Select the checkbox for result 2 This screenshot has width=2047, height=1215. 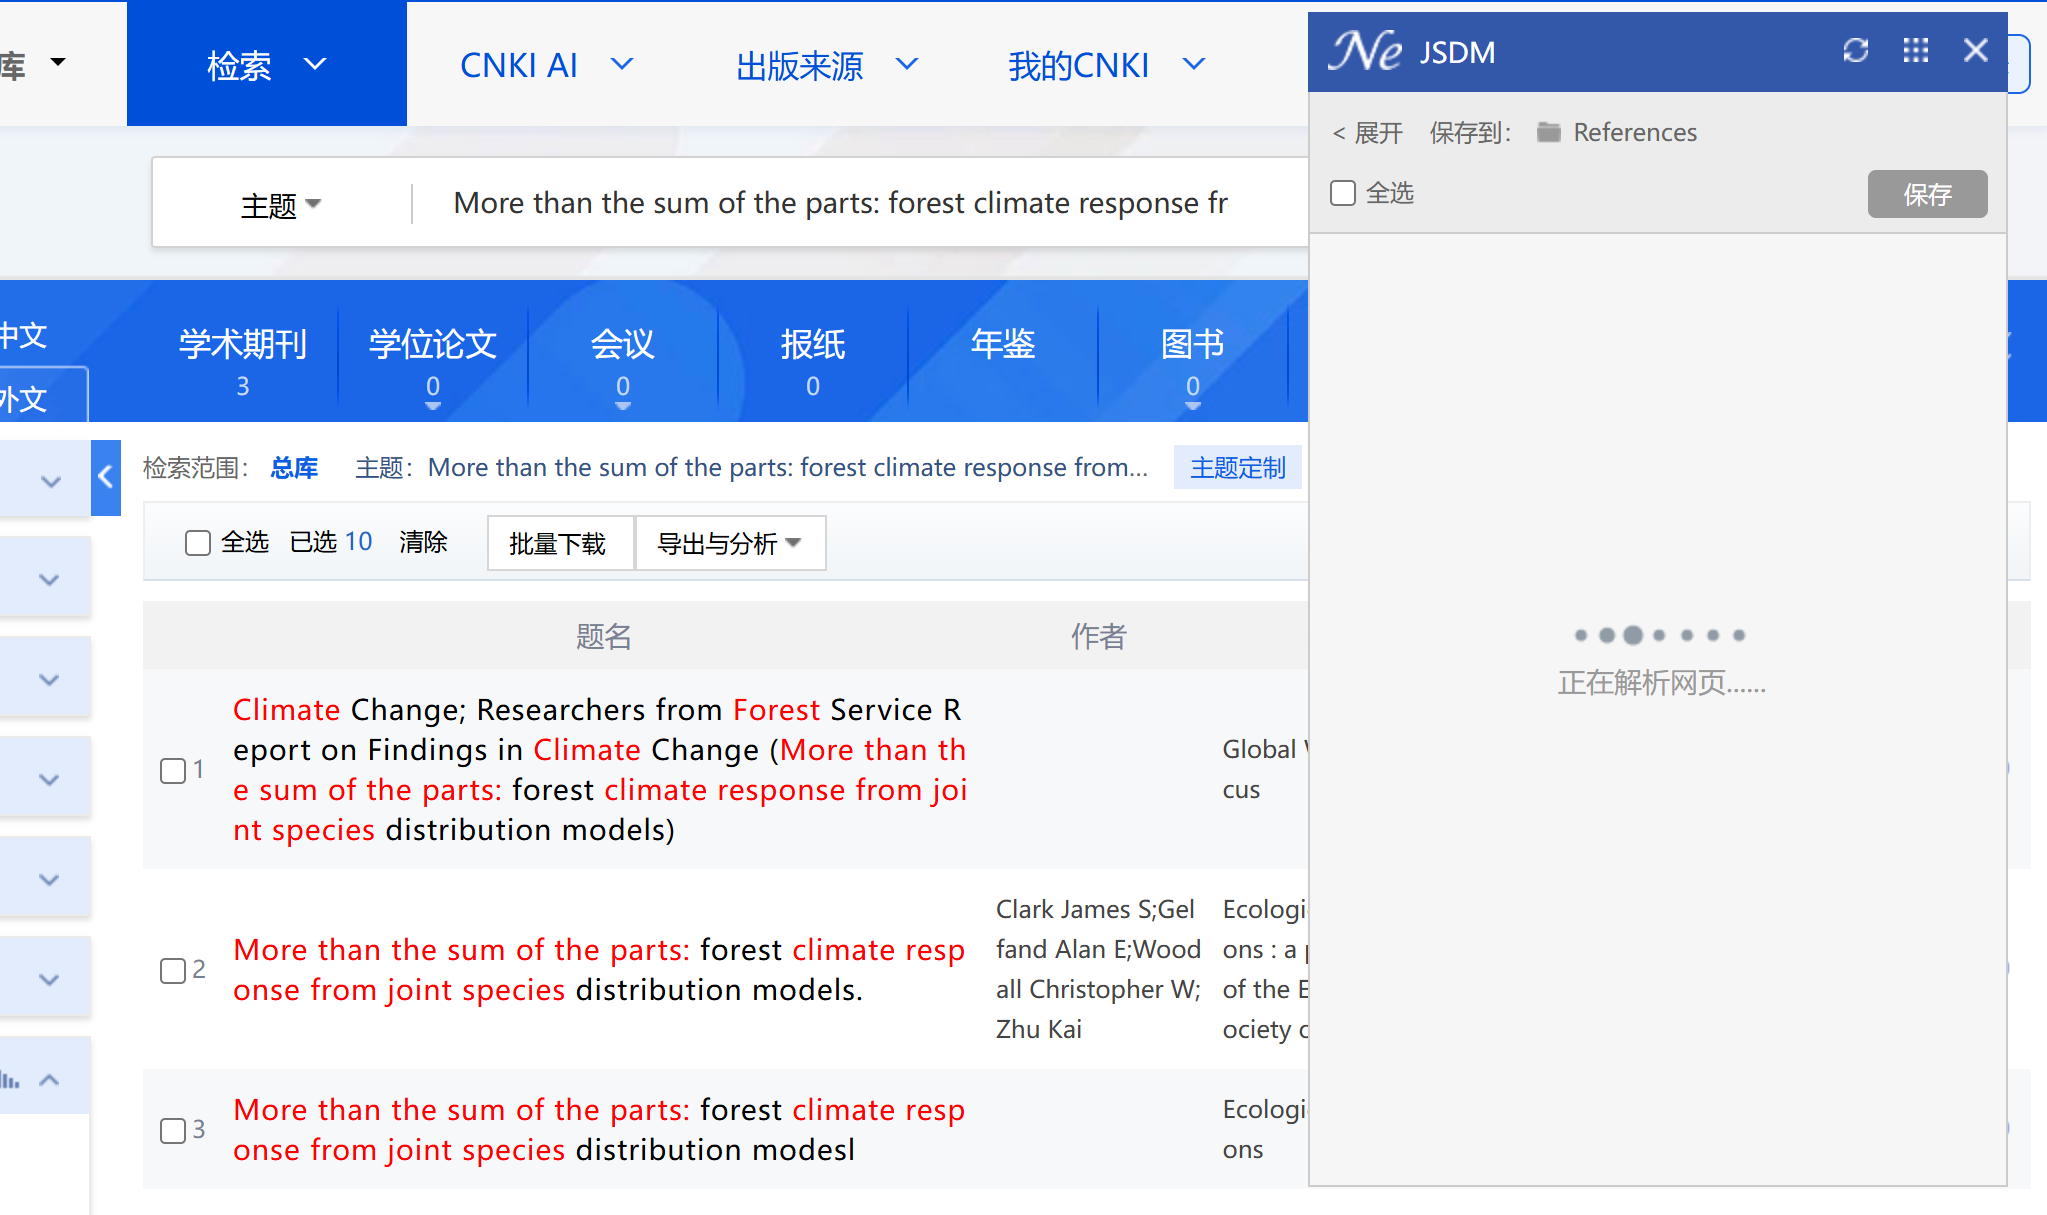point(173,970)
